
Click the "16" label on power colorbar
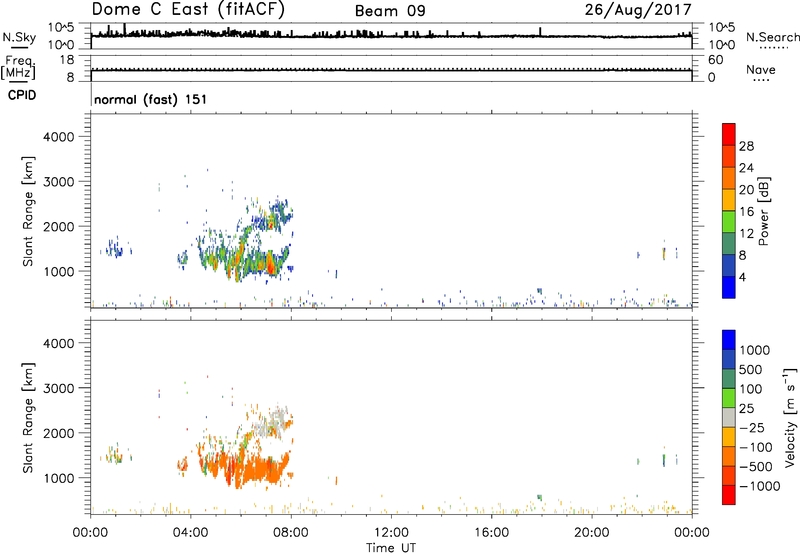point(746,212)
